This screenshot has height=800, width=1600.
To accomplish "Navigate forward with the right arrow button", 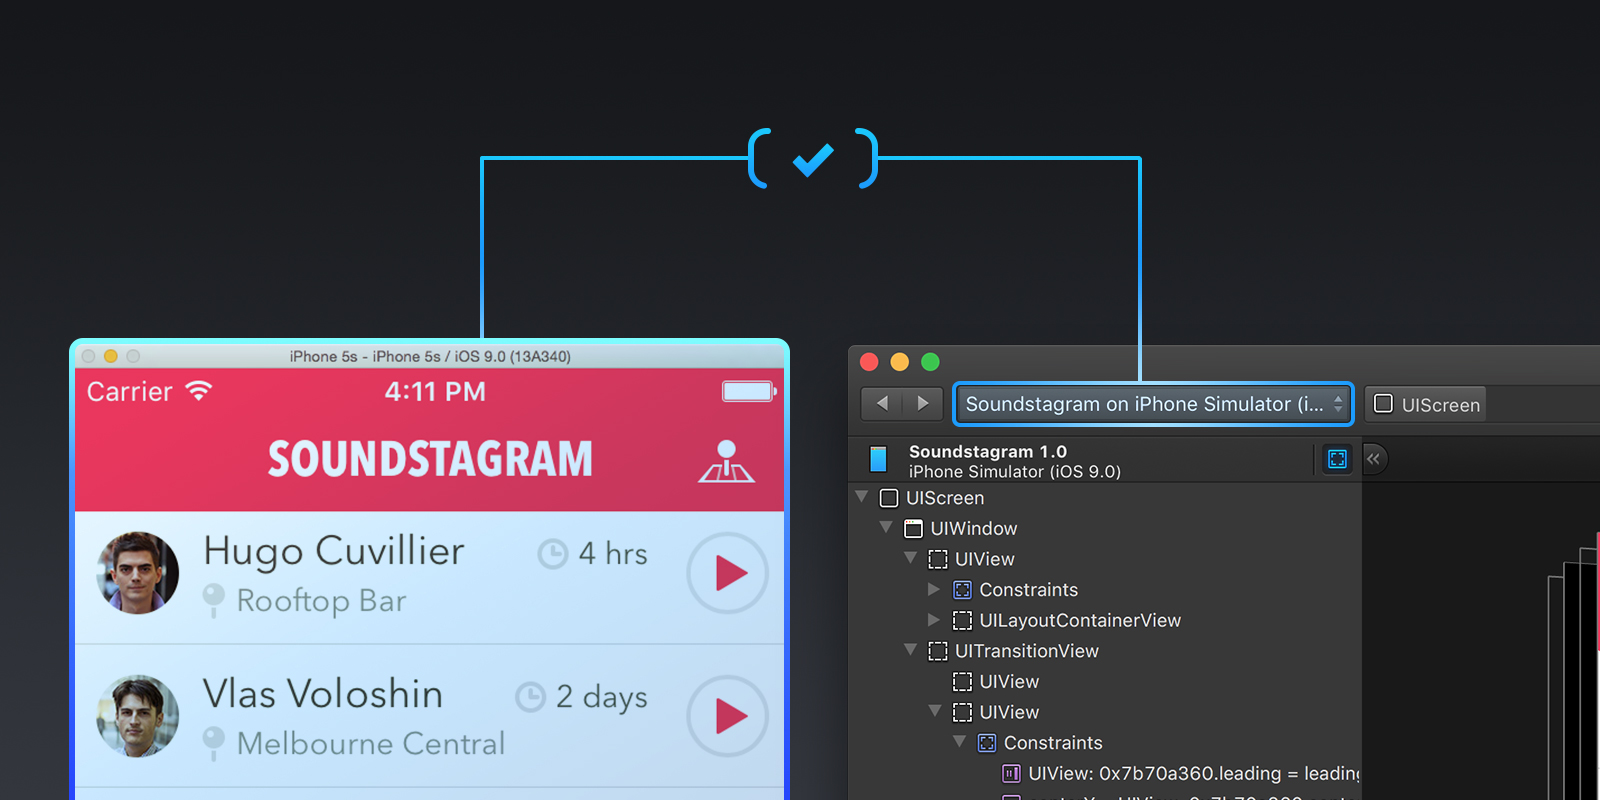I will point(923,404).
